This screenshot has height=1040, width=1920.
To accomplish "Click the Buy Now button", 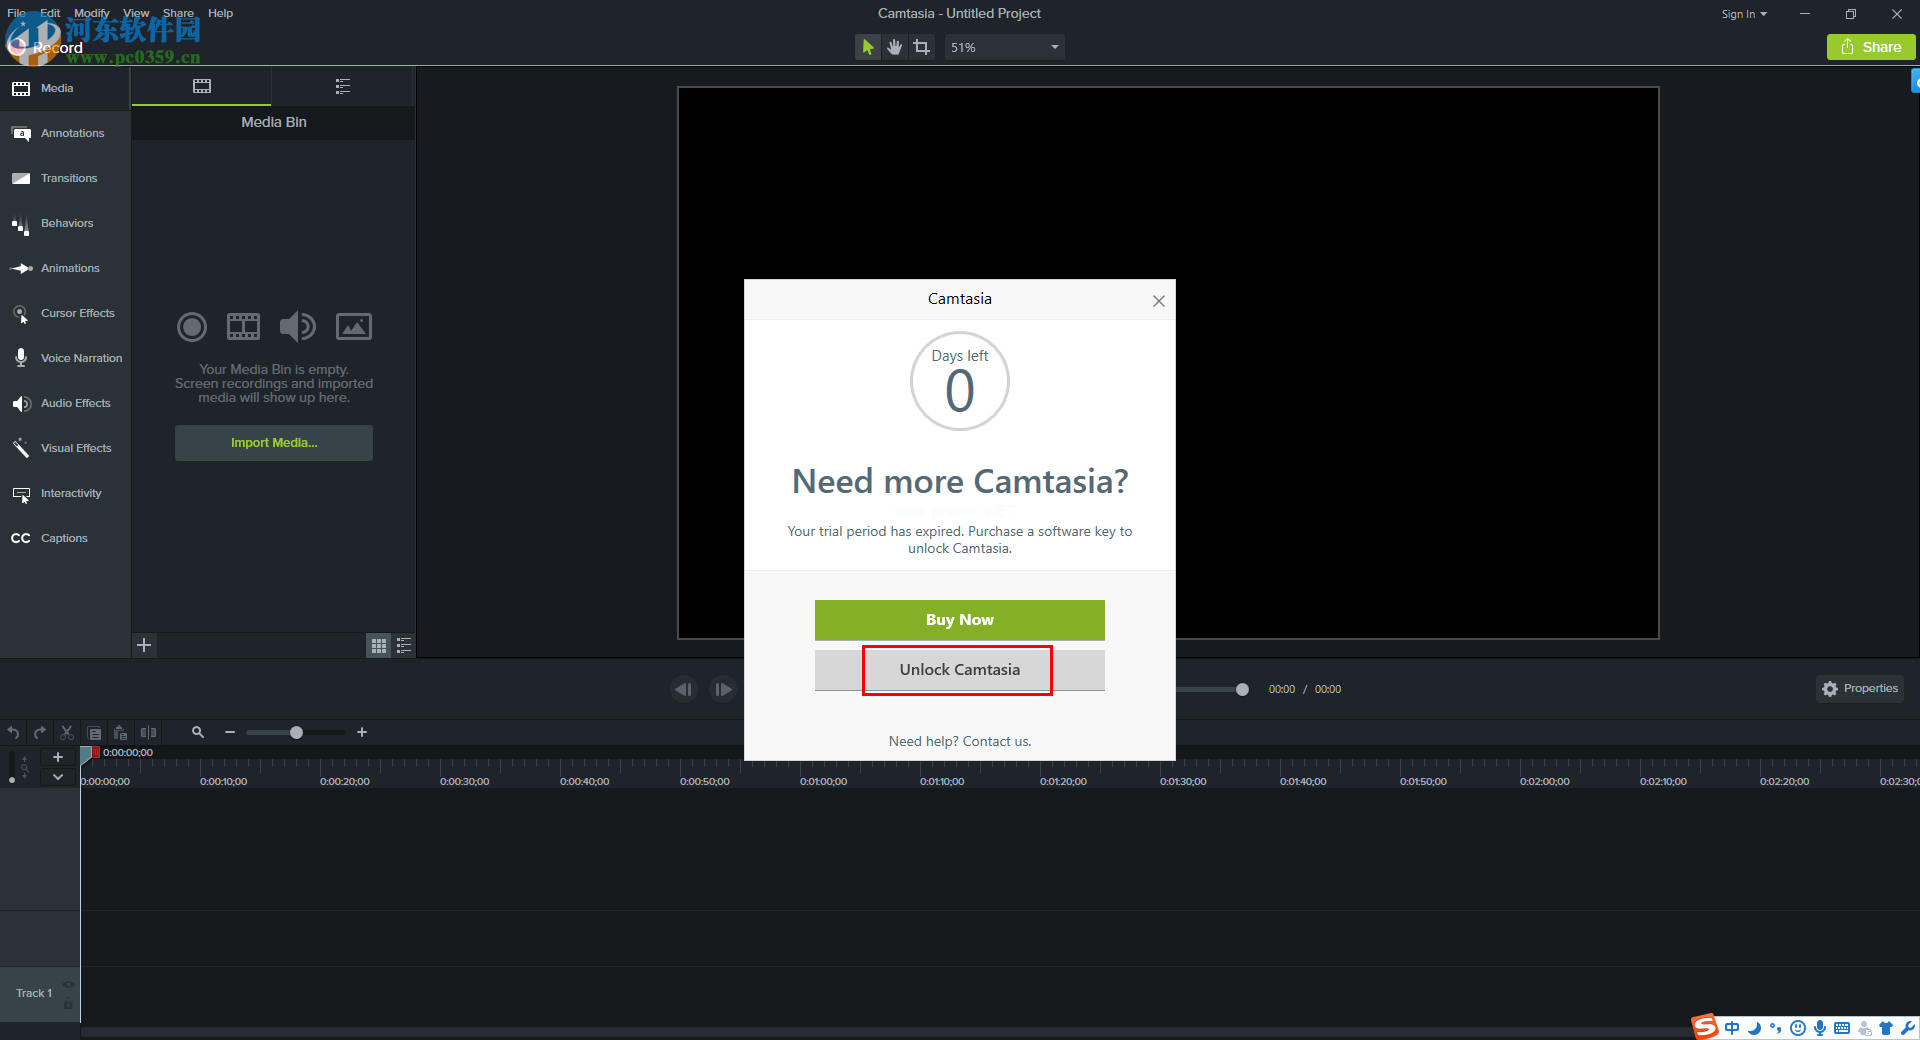I will click(960, 620).
